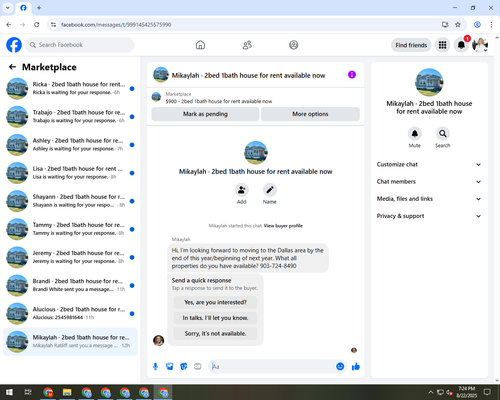
Task: Open the Facebook logo home link
Action: pos(14,45)
